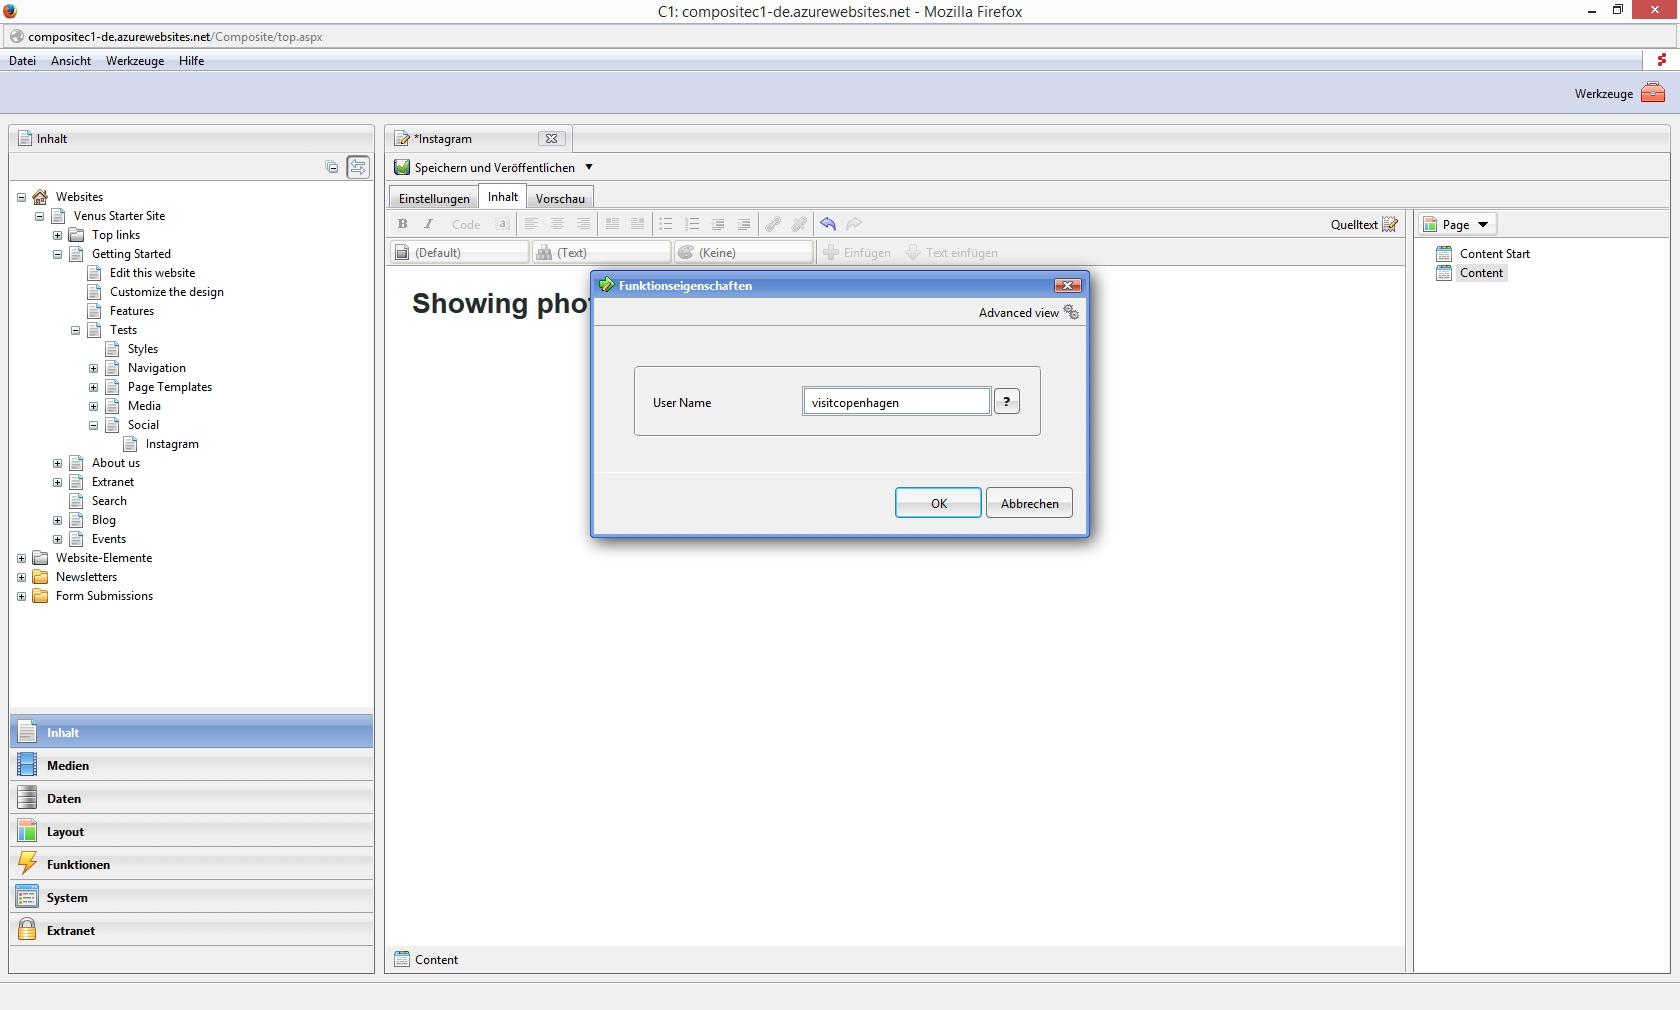The width and height of the screenshot is (1680, 1010).
Task: Toggle italic formatting
Action: (429, 224)
